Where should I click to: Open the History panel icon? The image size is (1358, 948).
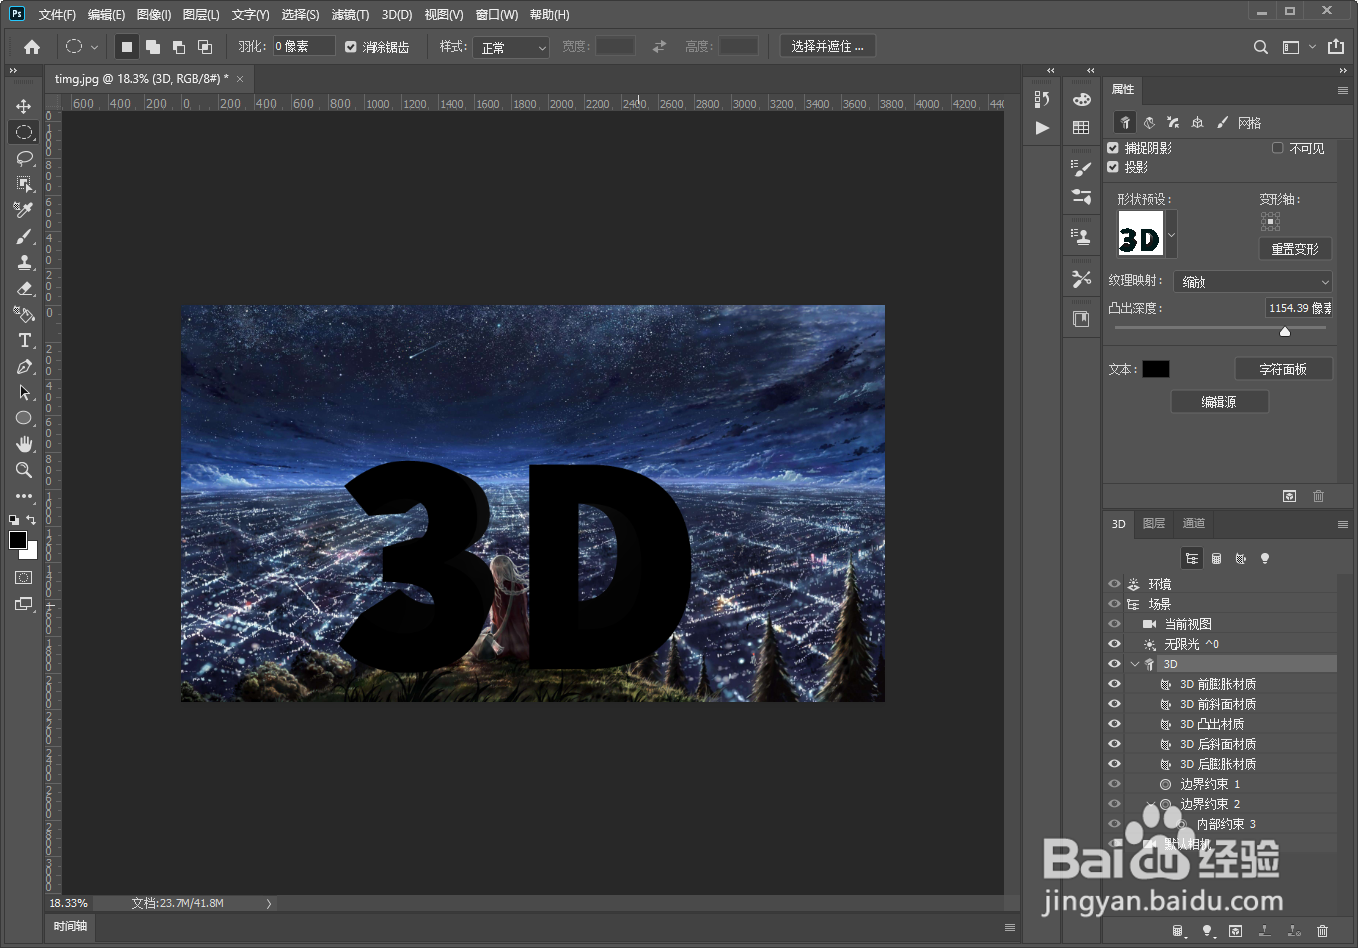pyautogui.click(x=1042, y=99)
